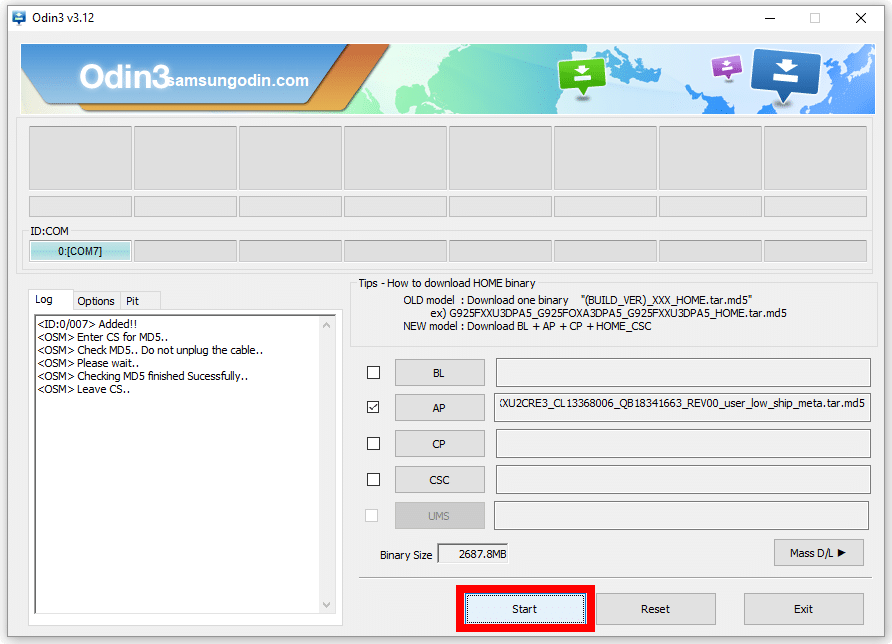Viewport: 892px width, 644px height.
Task: Expand the Mass D/L arrow button
Action: pos(819,553)
